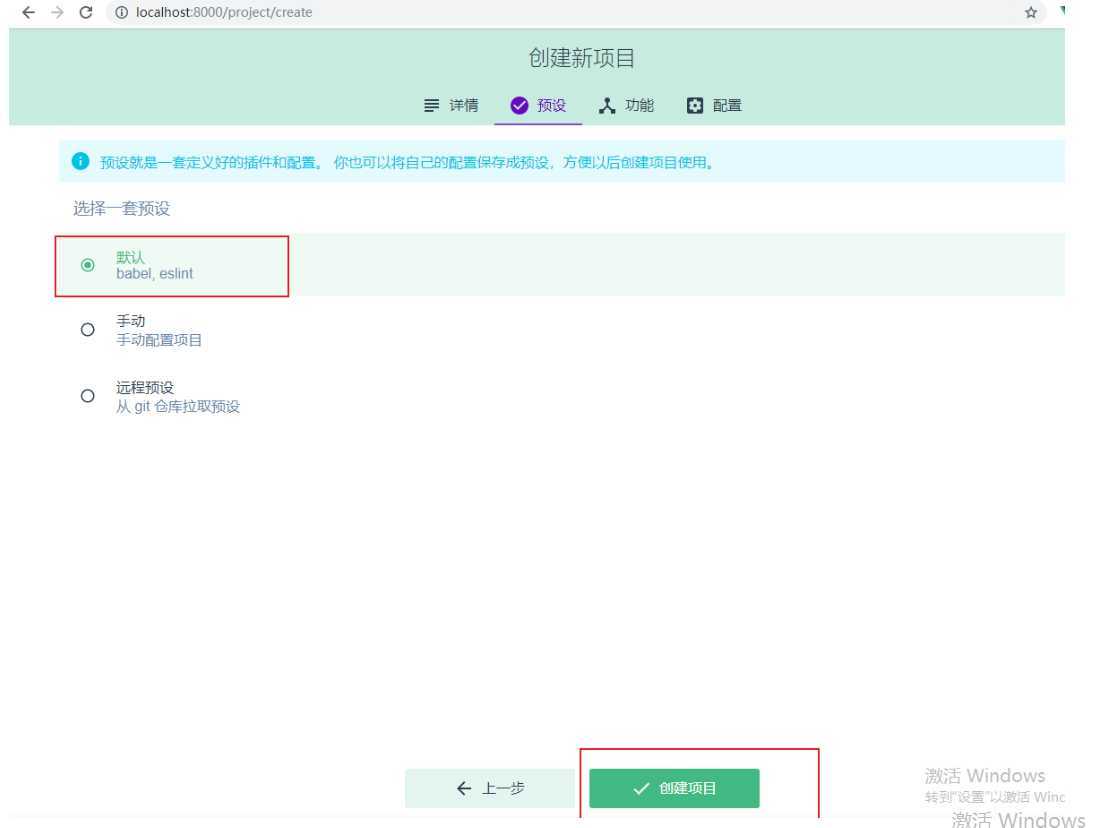The image size is (1093, 828).
Task: Click the green 创建项目 button
Action: pyautogui.click(x=674, y=788)
